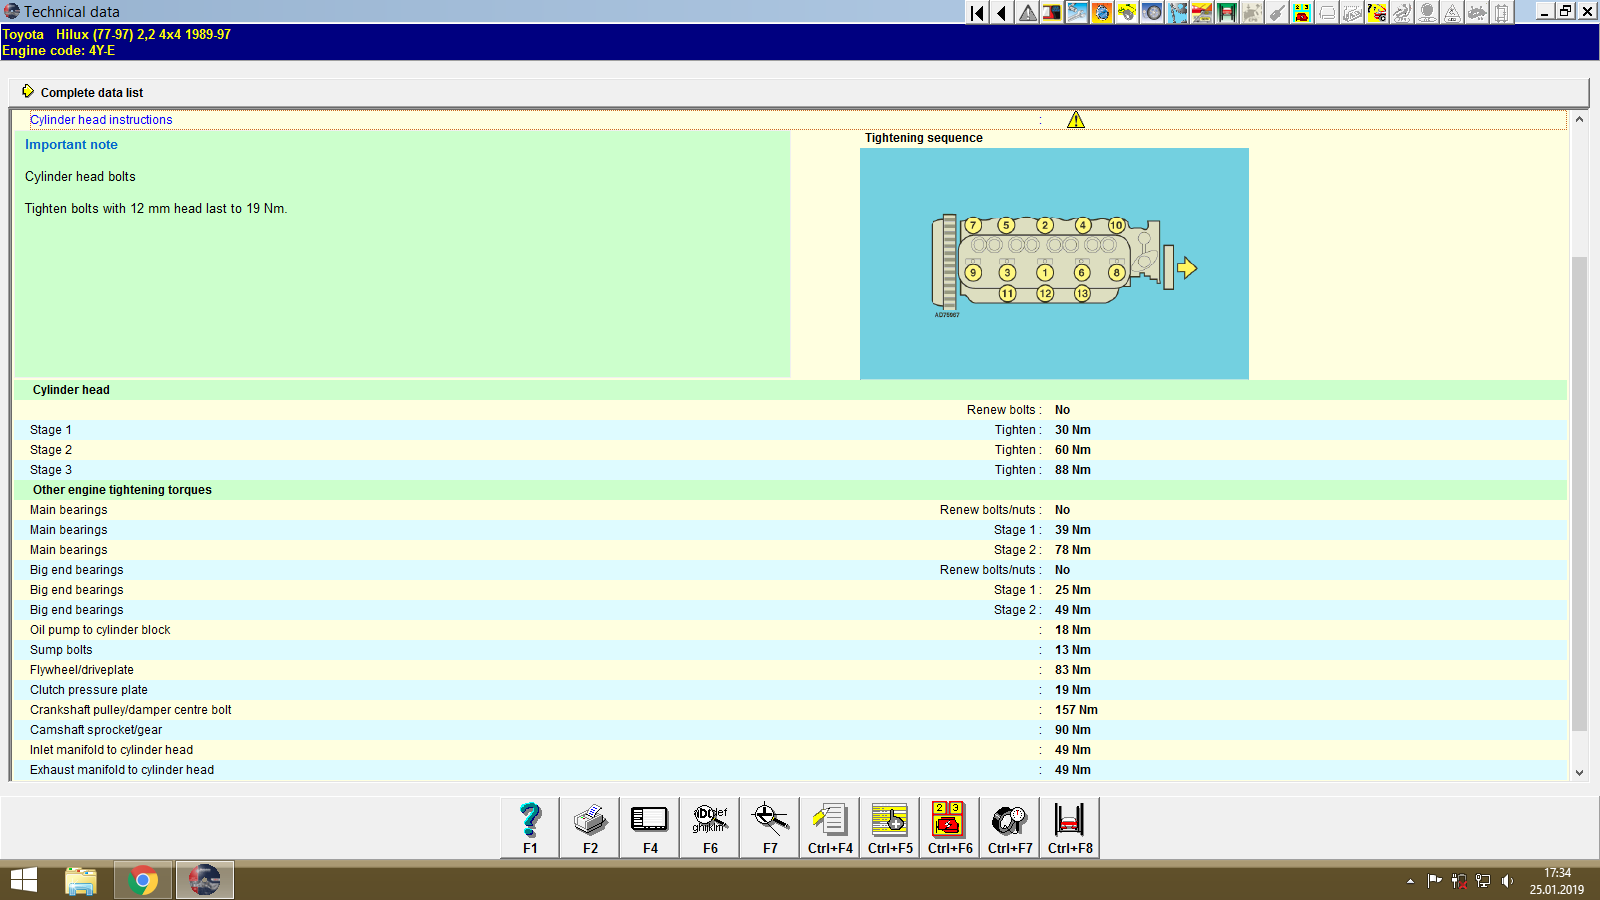The width and height of the screenshot is (1600, 900).
Task: Open help with the F1 question mark button
Action: point(529,827)
